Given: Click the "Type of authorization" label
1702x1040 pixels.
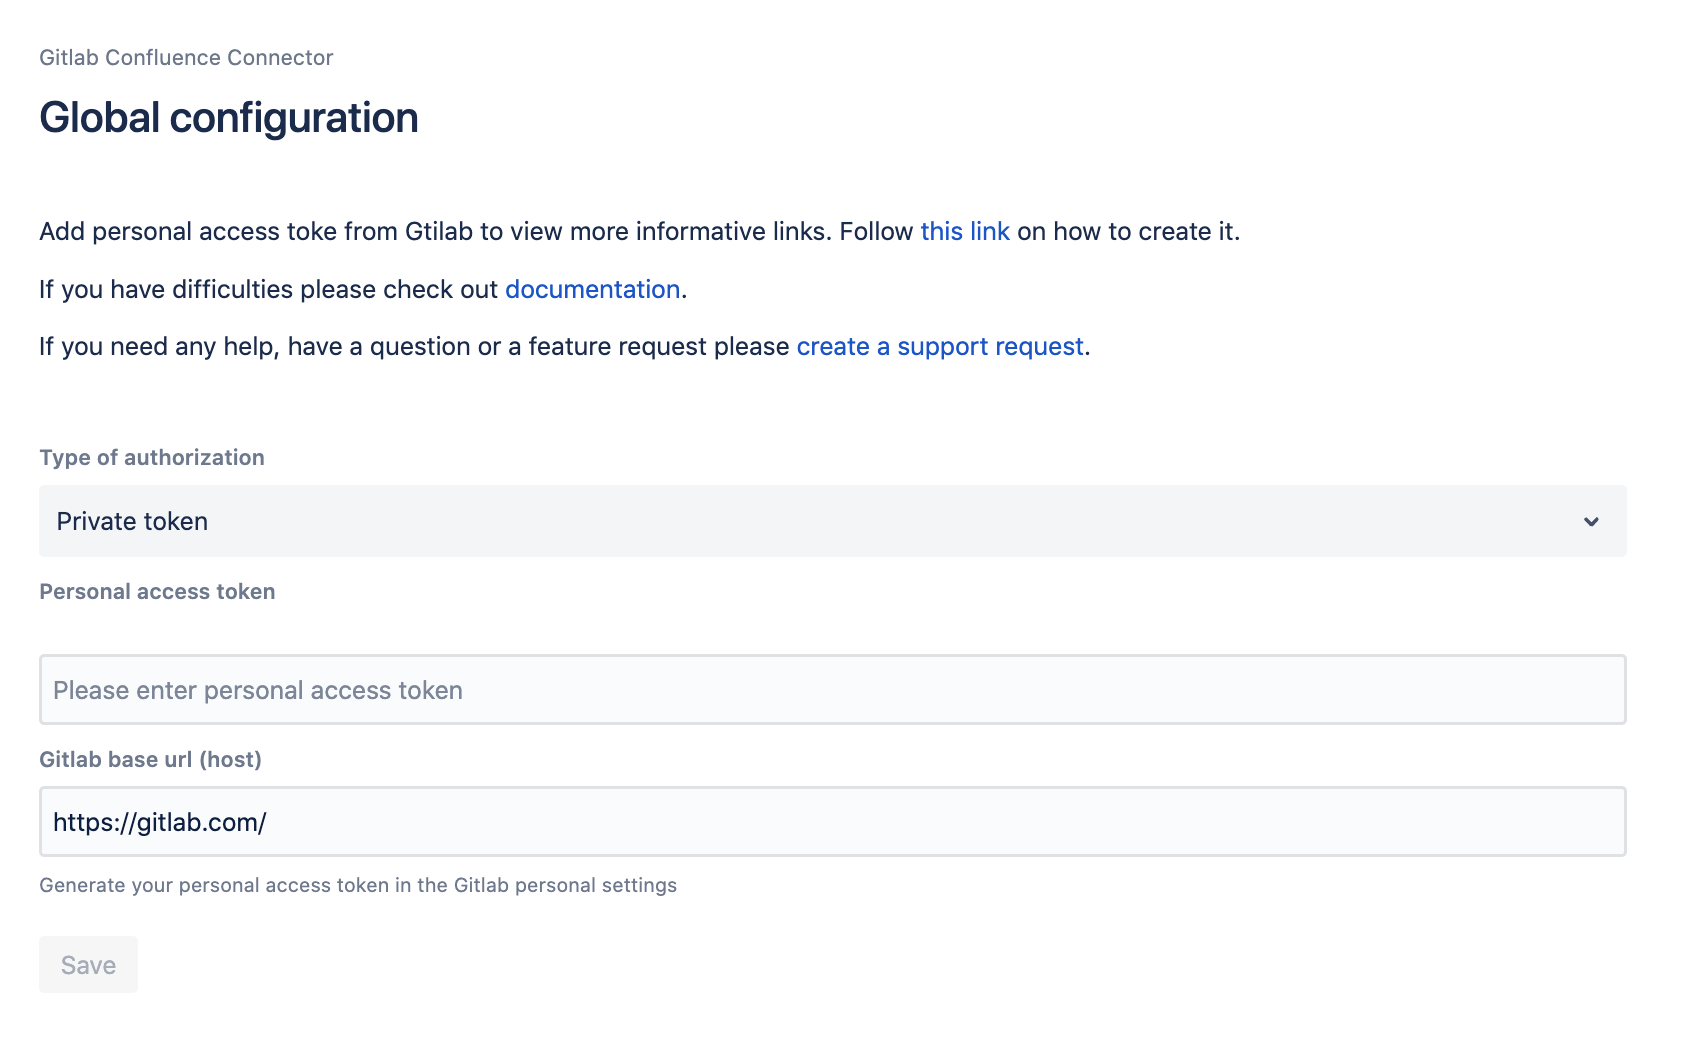Looking at the screenshot, I should [152, 457].
